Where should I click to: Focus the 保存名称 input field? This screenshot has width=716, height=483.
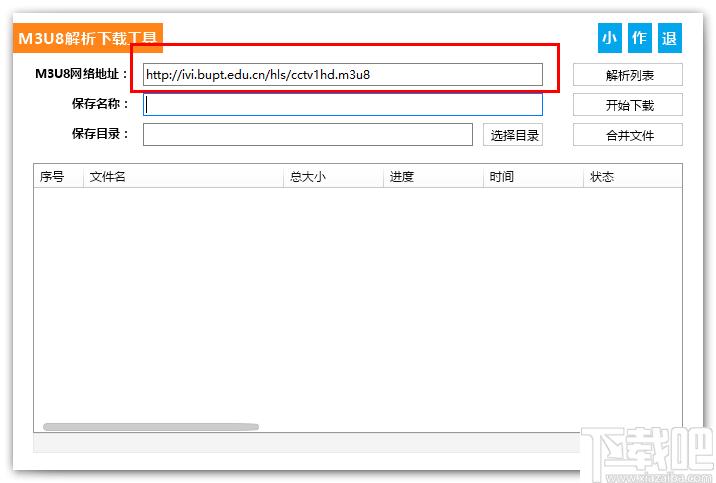coord(342,105)
